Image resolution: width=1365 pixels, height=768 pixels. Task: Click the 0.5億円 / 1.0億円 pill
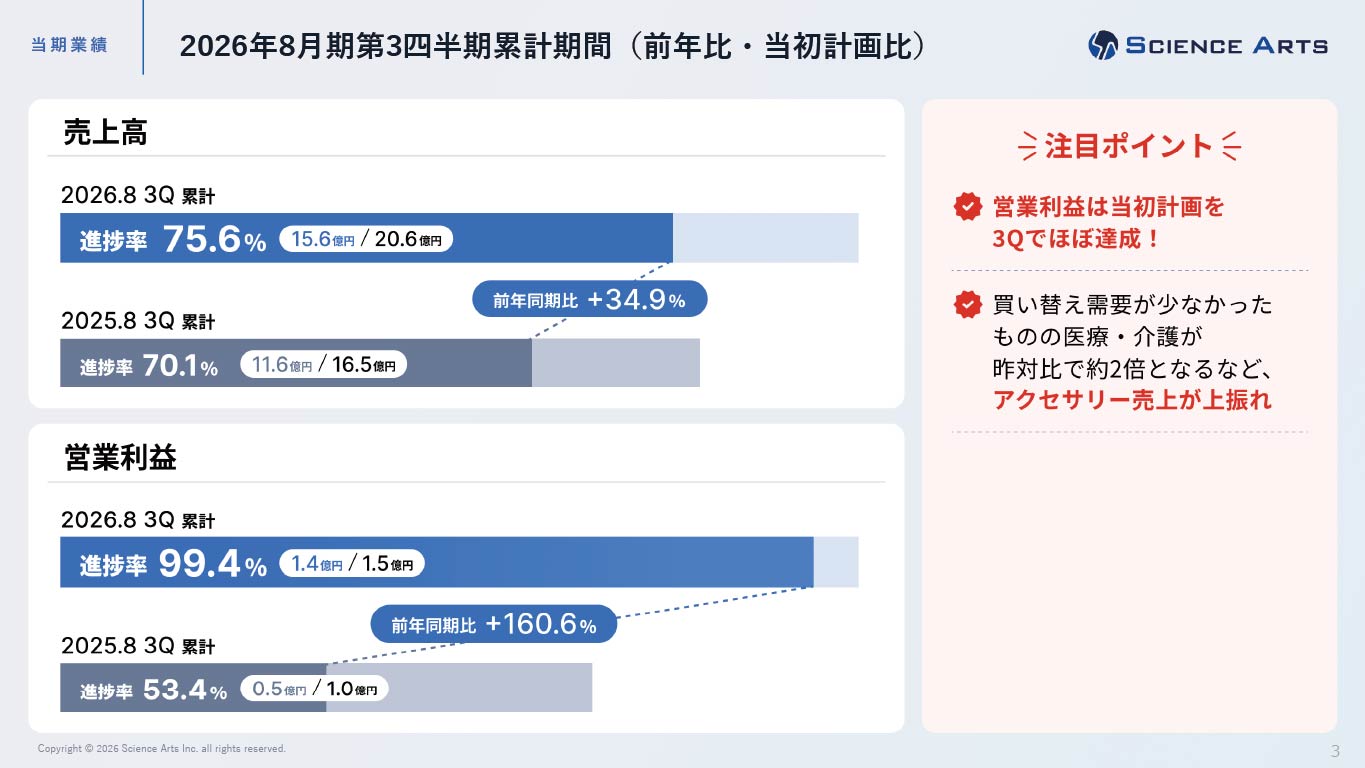pos(315,688)
